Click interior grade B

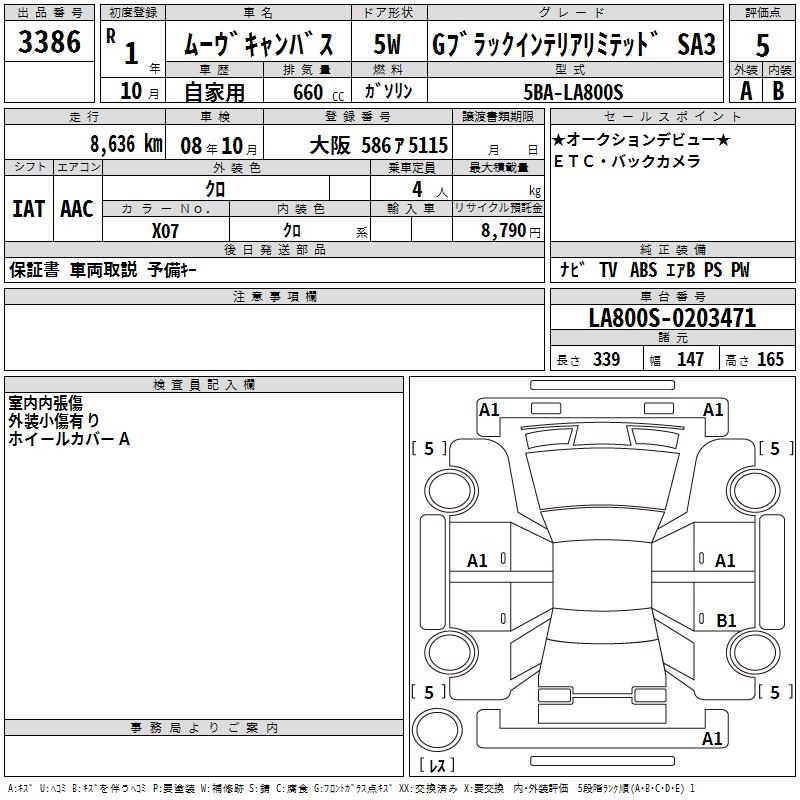(778, 91)
